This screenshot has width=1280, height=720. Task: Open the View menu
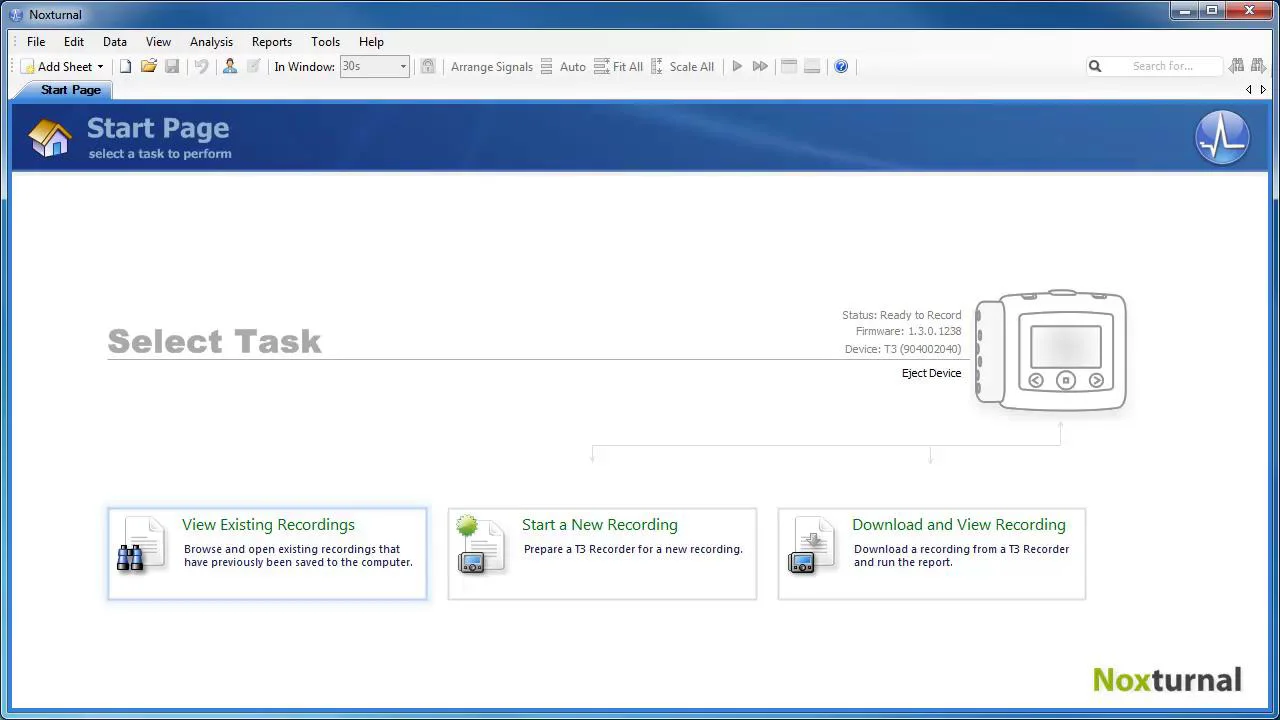click(158, 42)
